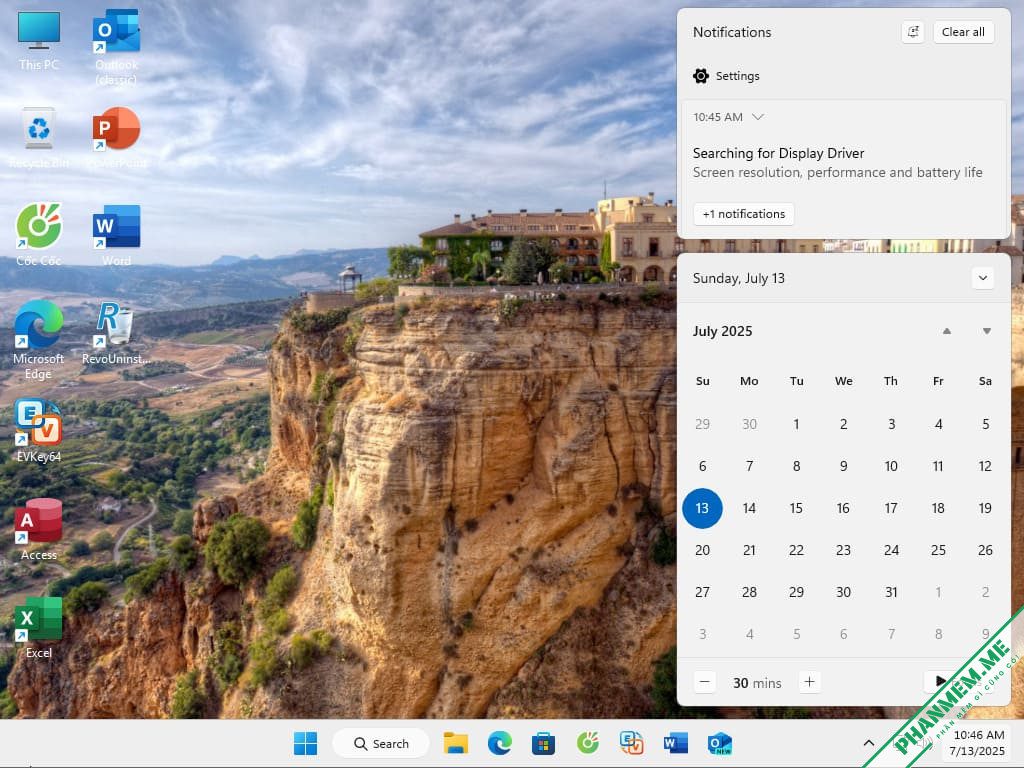Viewport: 1024px width, 768px height.
Task: Launch Microsoft Edge from the taskbar
Action: (x=500, y=743)
